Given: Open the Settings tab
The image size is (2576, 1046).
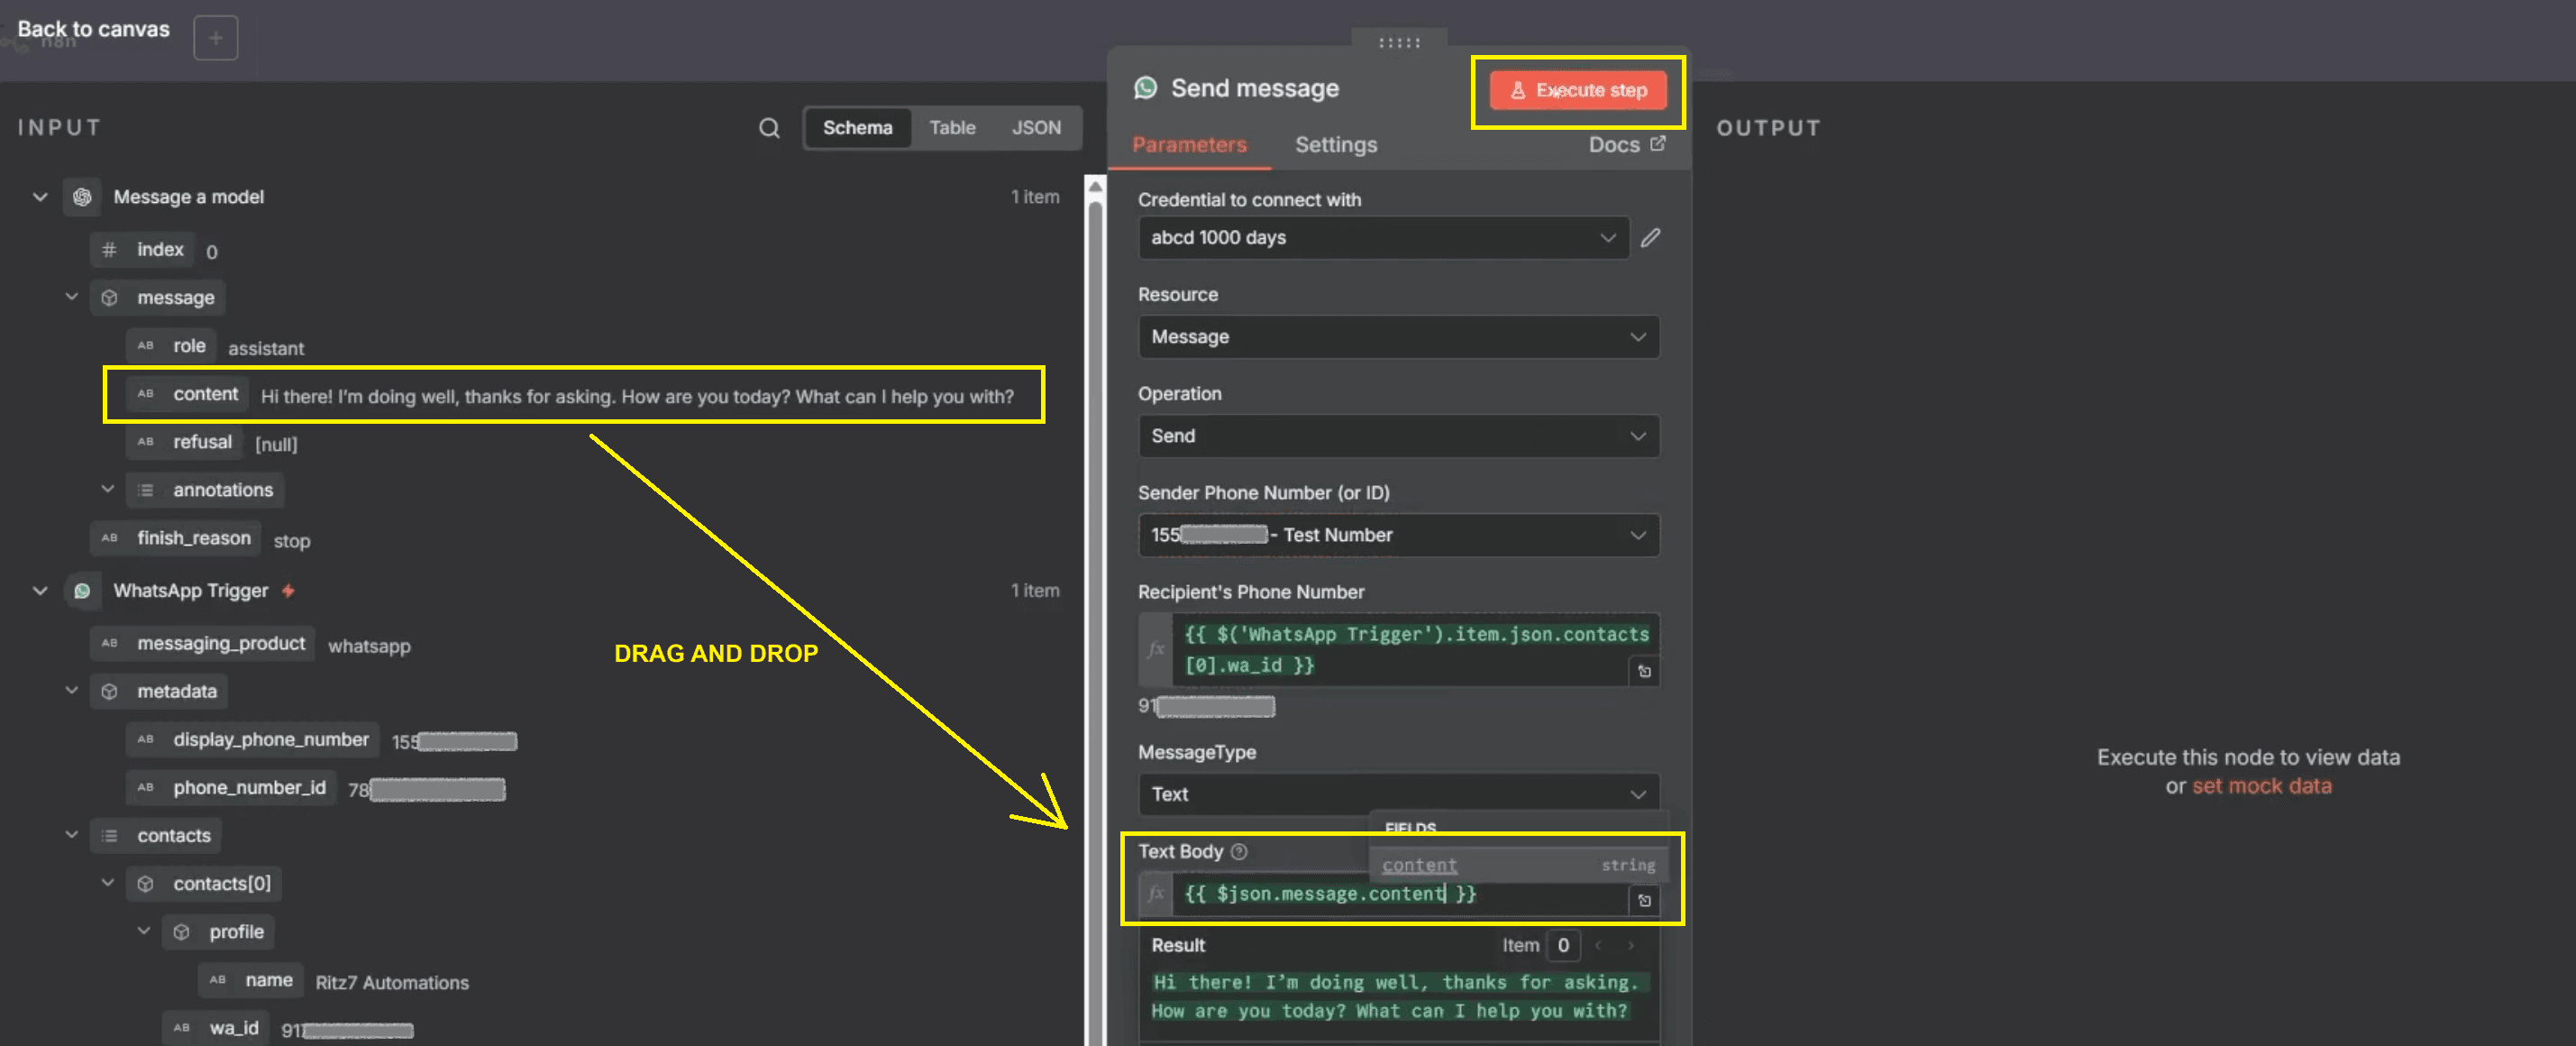Looking at the screenshot, I should click(1335, 145).
